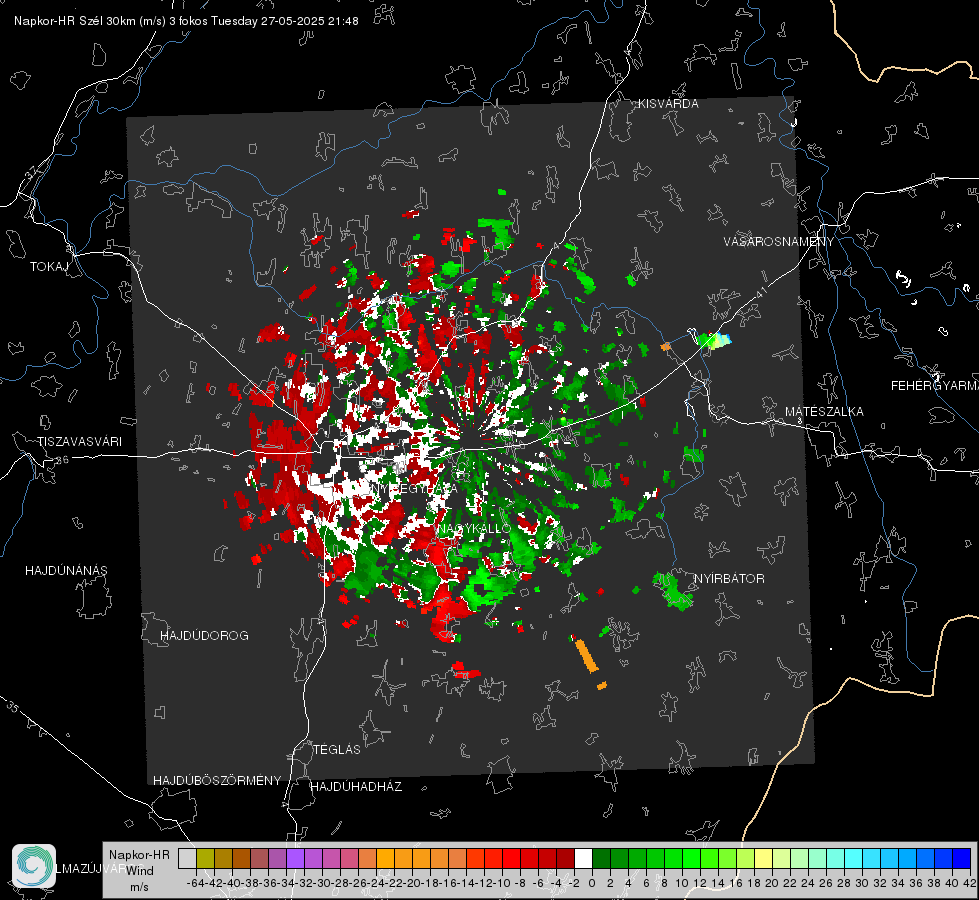The image size is (979, 900).
Task: Click the long orange echo streak southeast of Nagykálló
Action: [x=586, y=655]
